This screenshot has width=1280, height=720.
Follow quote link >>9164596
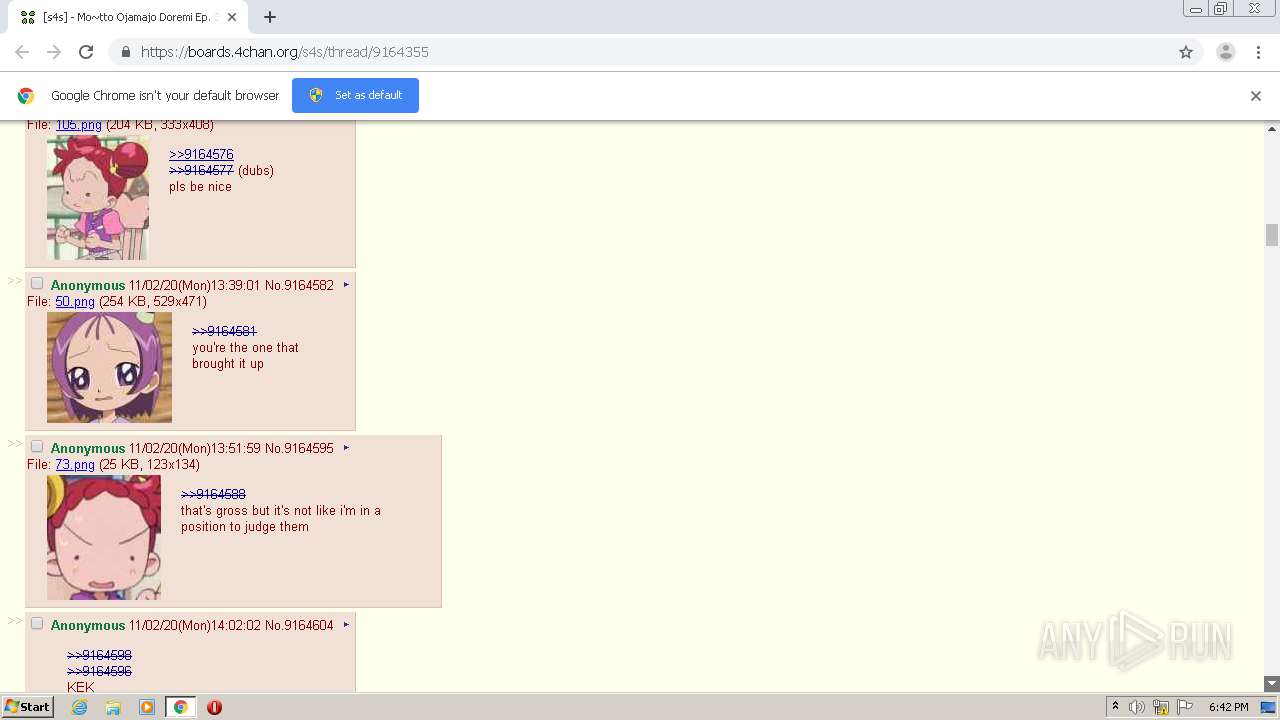99,671
